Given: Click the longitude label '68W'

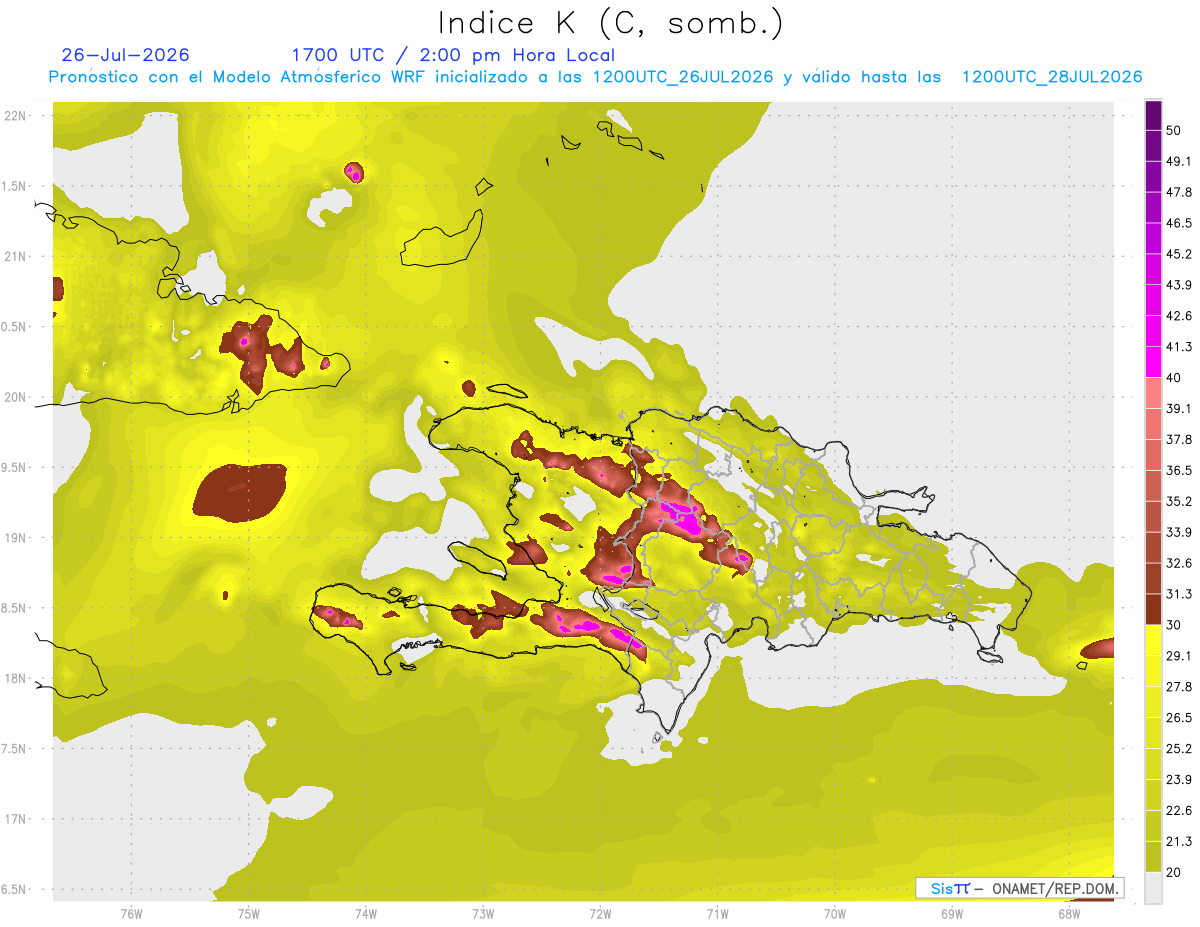Looking at the screenshot, I should pos(1069,913).
